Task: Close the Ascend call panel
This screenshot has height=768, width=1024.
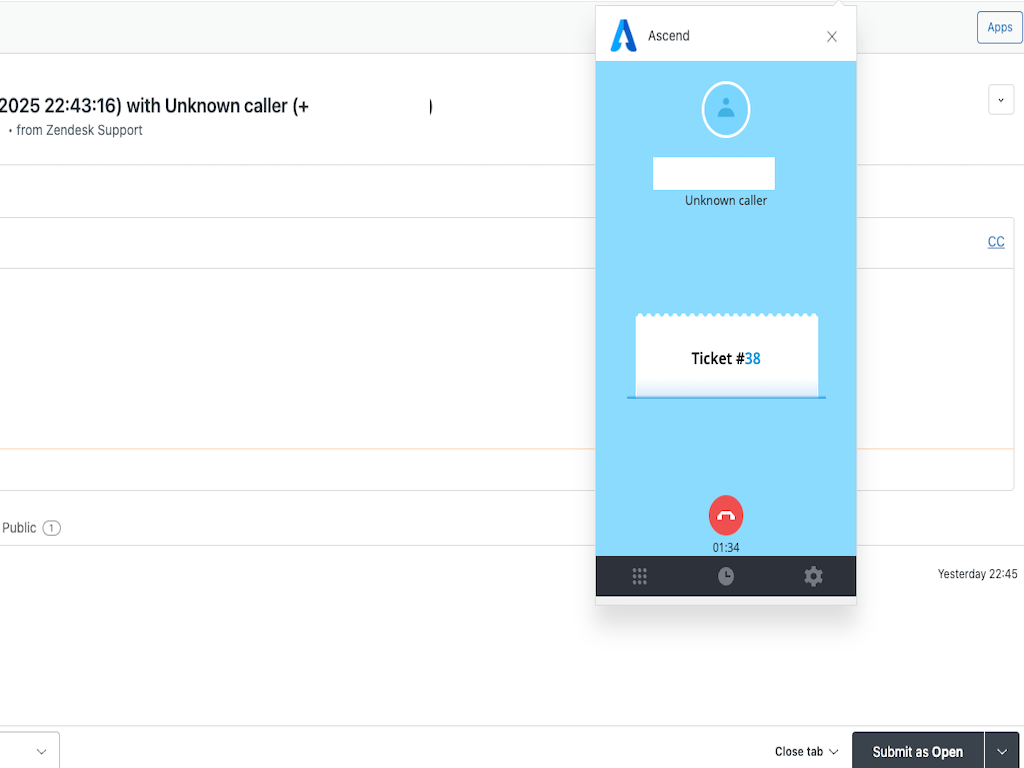Action: pos(831,37)
